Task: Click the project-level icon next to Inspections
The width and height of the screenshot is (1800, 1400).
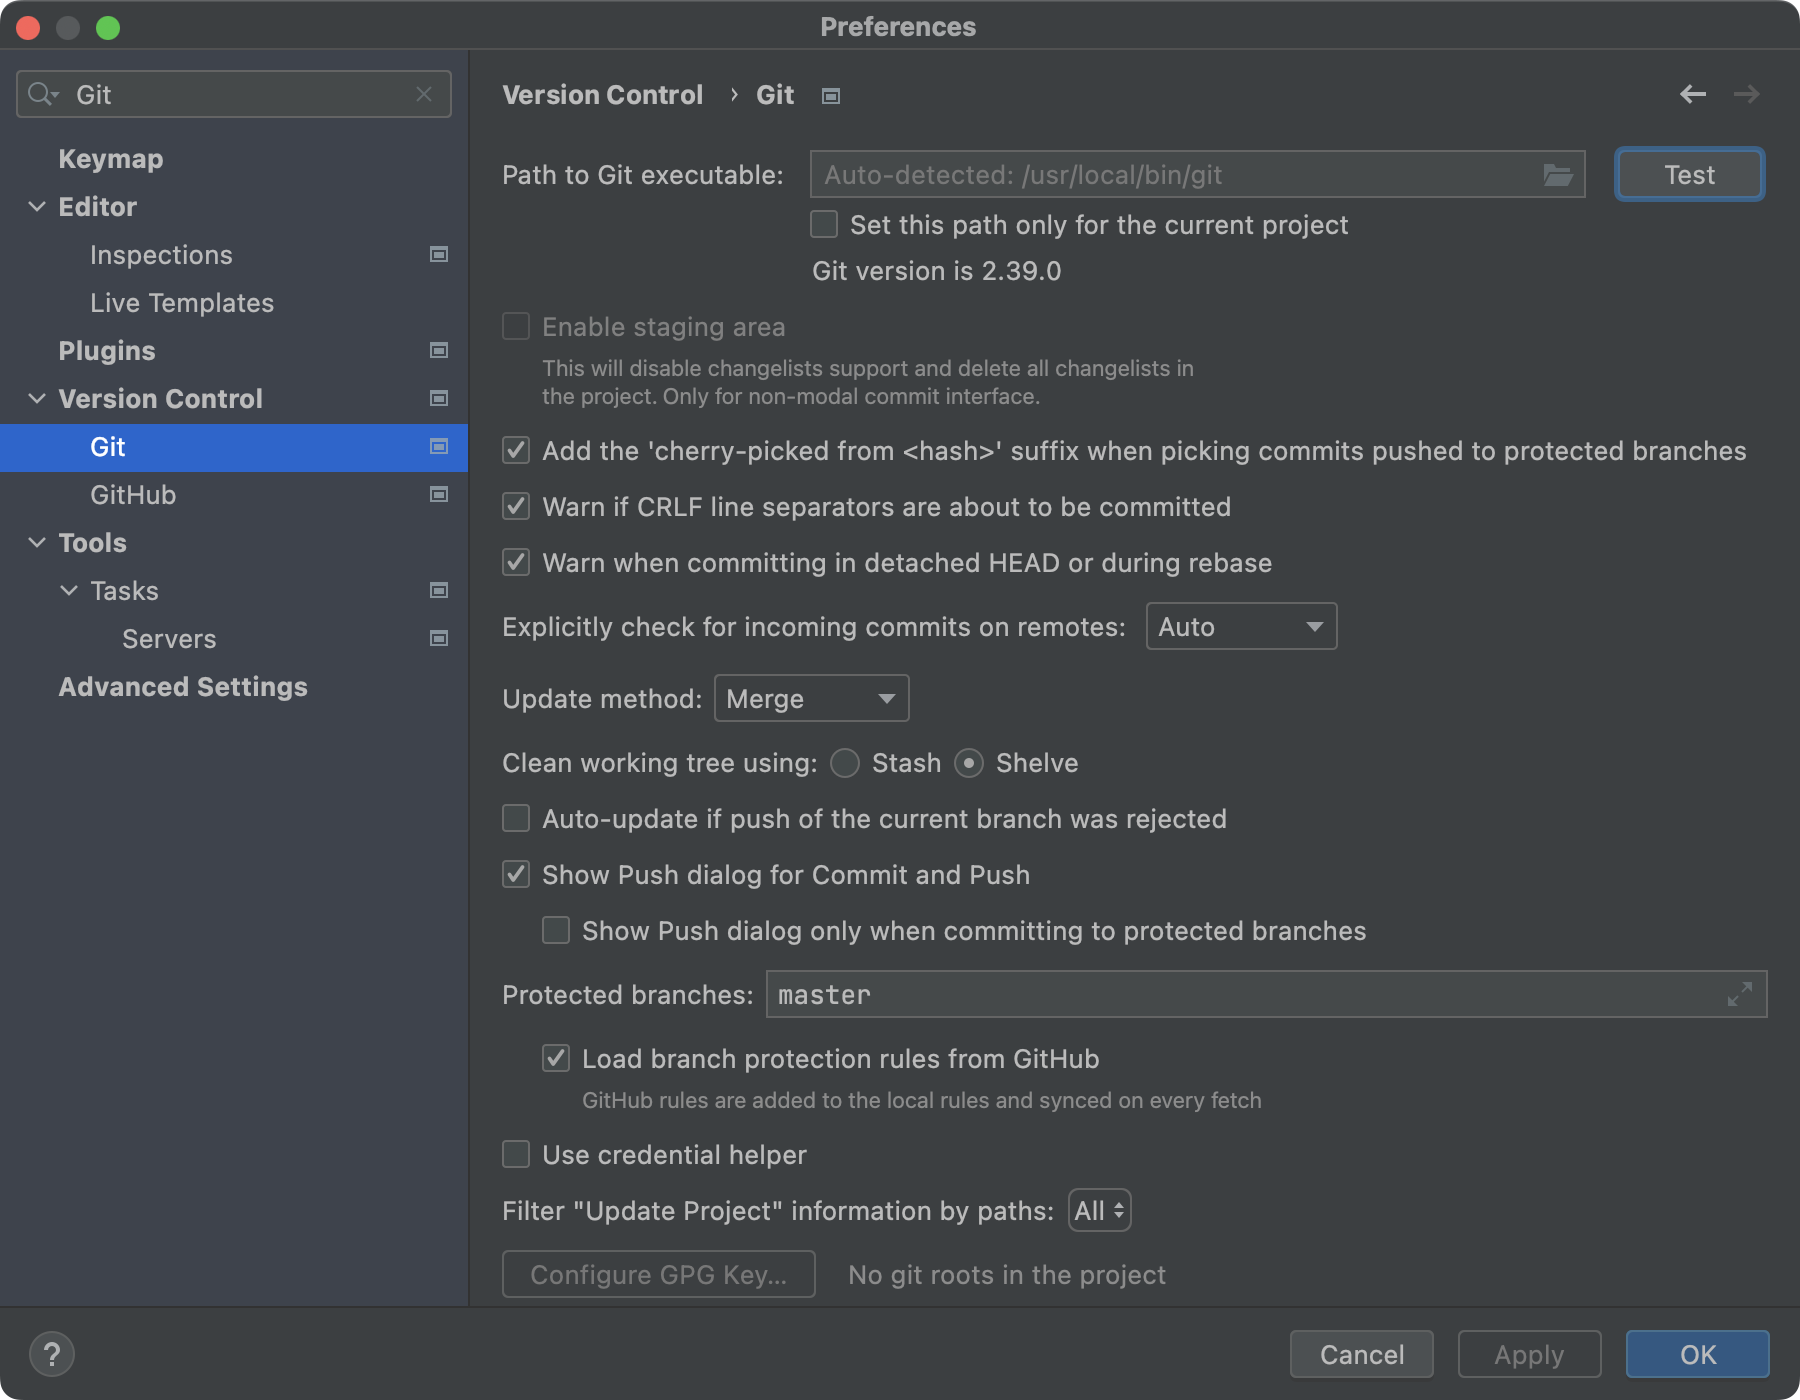Action: pyautogui.click(x=438, y=255)
